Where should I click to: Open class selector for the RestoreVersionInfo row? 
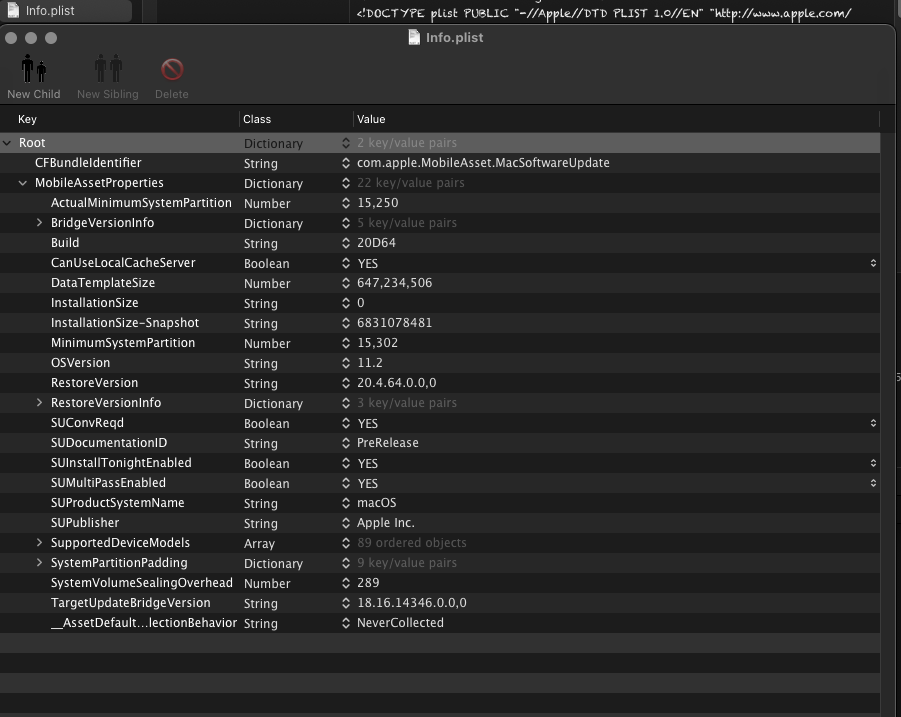345,403
